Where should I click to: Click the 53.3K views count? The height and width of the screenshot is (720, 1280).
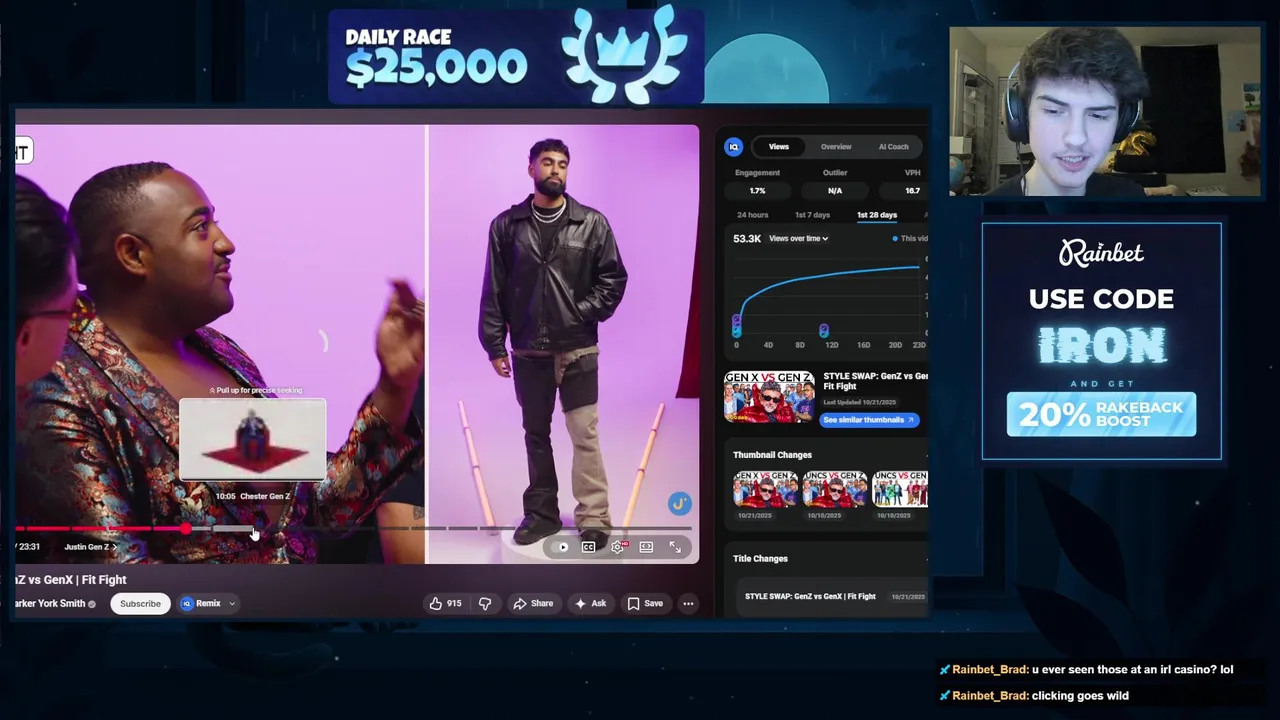tap(747, 238)
